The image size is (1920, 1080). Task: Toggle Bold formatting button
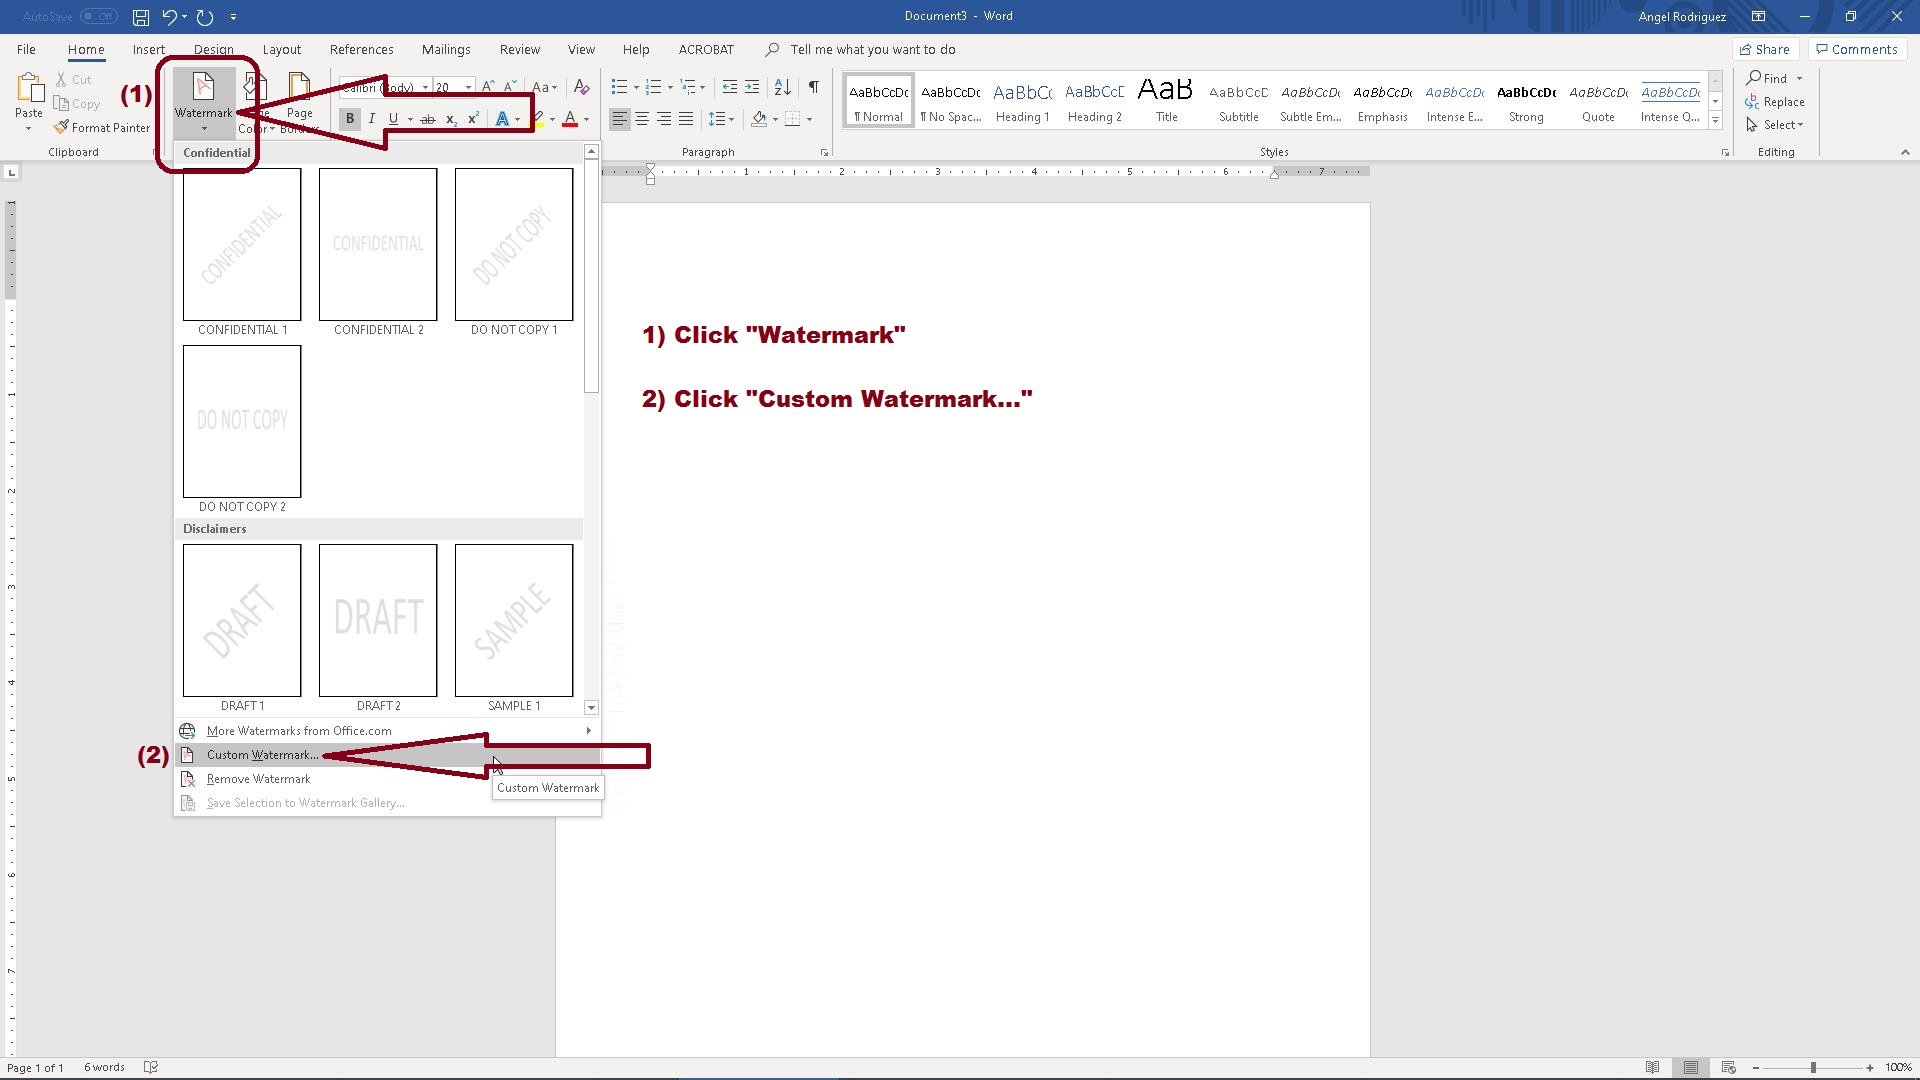point(350,119)
